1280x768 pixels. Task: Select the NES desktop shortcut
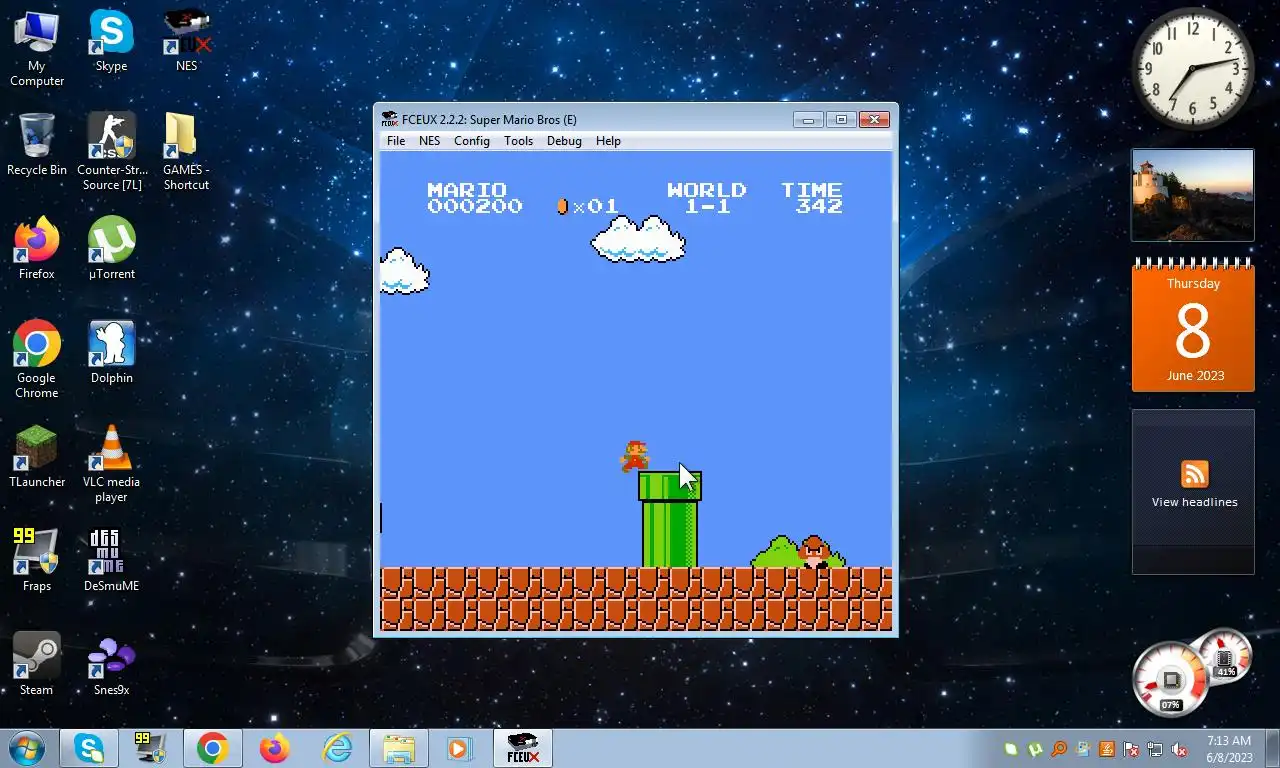click(186, 41)
